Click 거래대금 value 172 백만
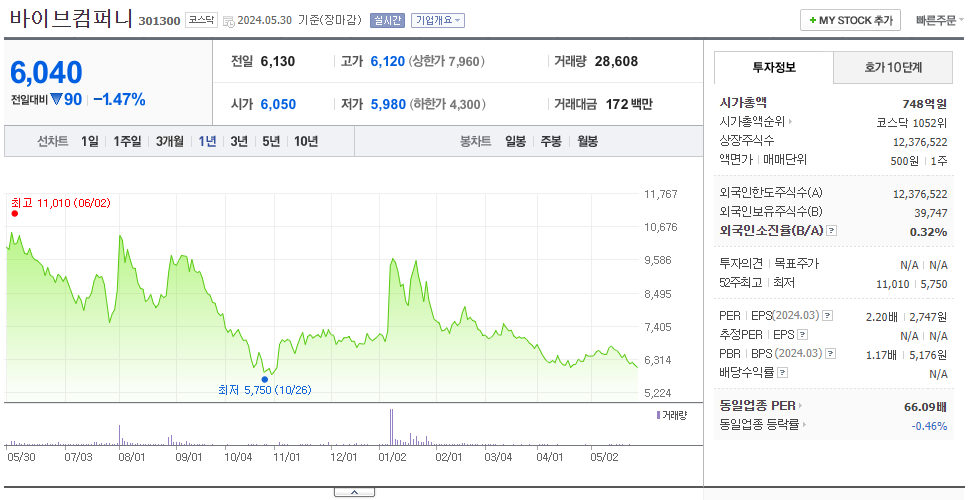 click(x=628, y=104)
